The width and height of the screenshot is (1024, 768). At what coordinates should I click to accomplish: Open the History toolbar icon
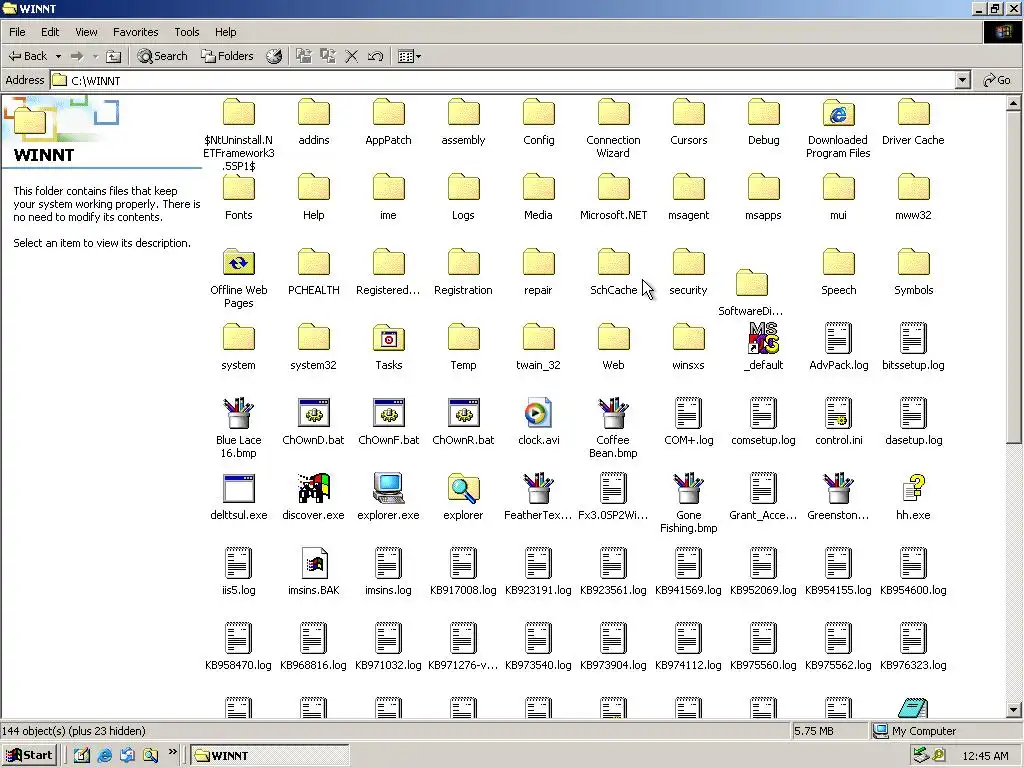pos(274,56)
